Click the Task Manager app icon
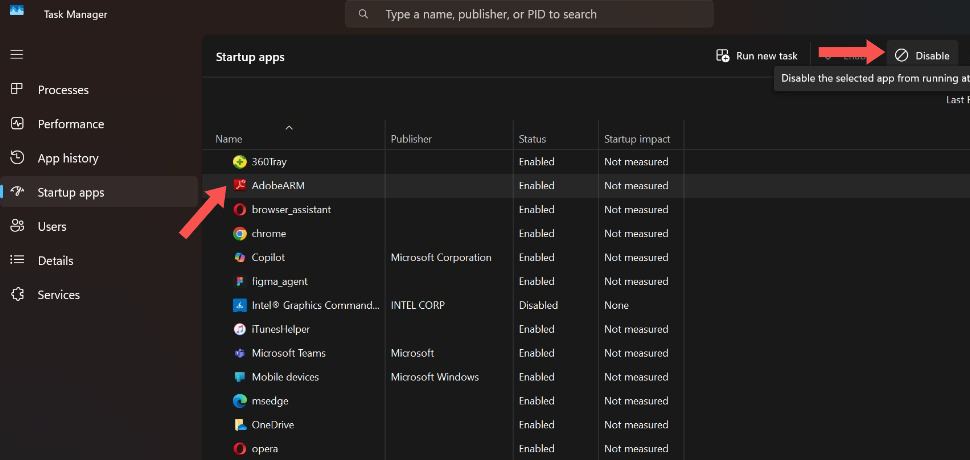This screenshot has width=970, height=460. pyautogui.click(x=17, y=9)
